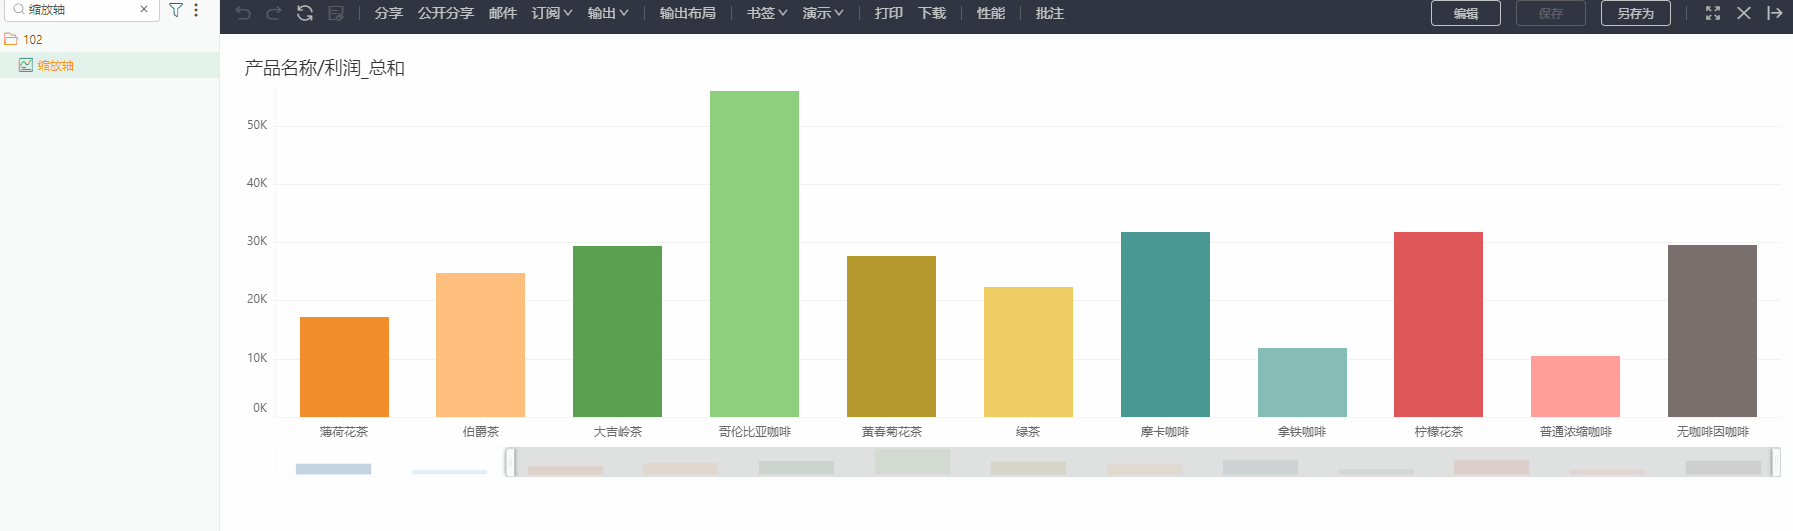Screen dimensions: 1793x531
Task: Open the 缩放轴 report in sidebar
Action: [56, 66]
